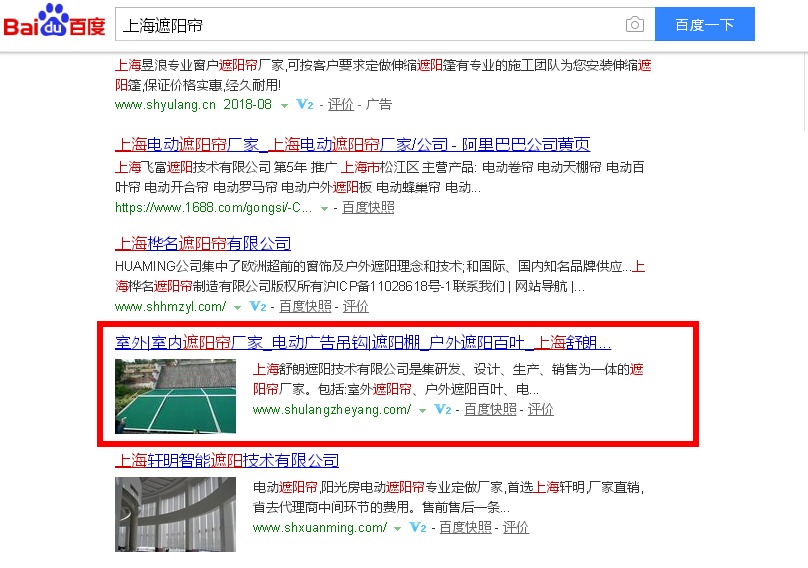Click the Baidu logo

click(x=54, y=22)
